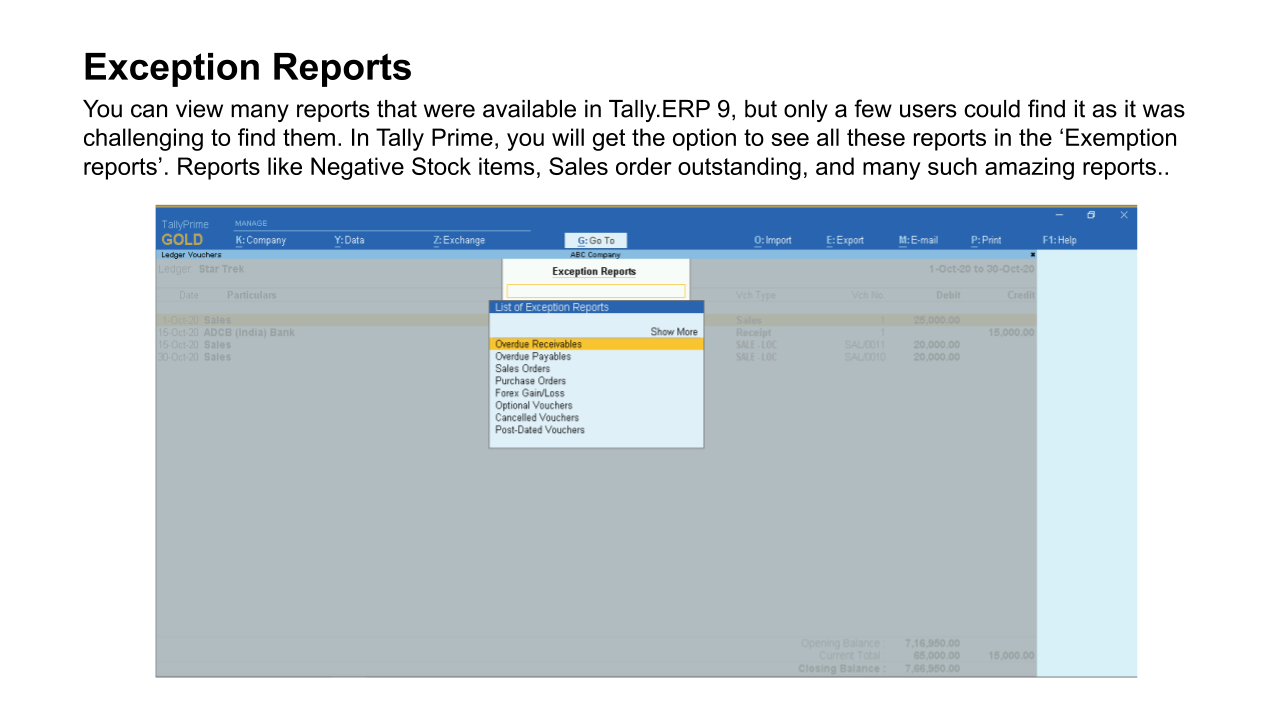This screenshot has height=720, width=1280.
Task: Open the Z: Exchange menu
Action: [x=459, y=240]
